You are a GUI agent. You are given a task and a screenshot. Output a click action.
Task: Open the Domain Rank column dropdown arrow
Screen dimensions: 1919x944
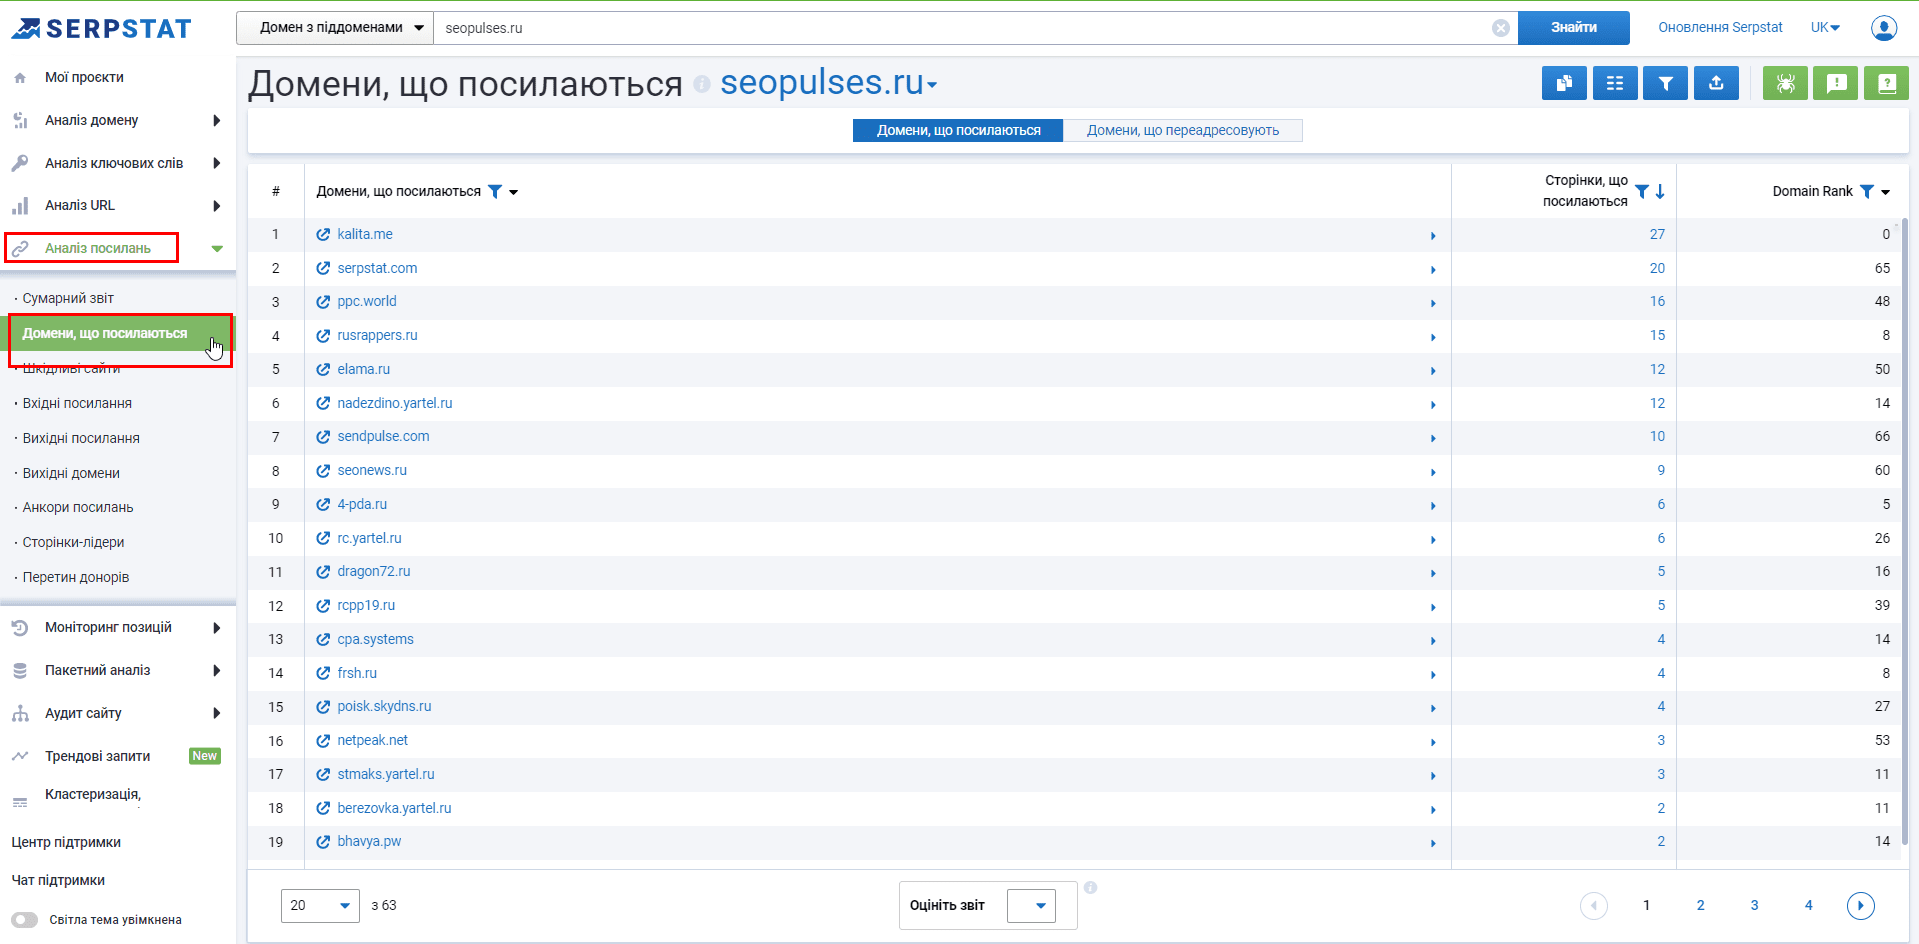(1886, 192)
